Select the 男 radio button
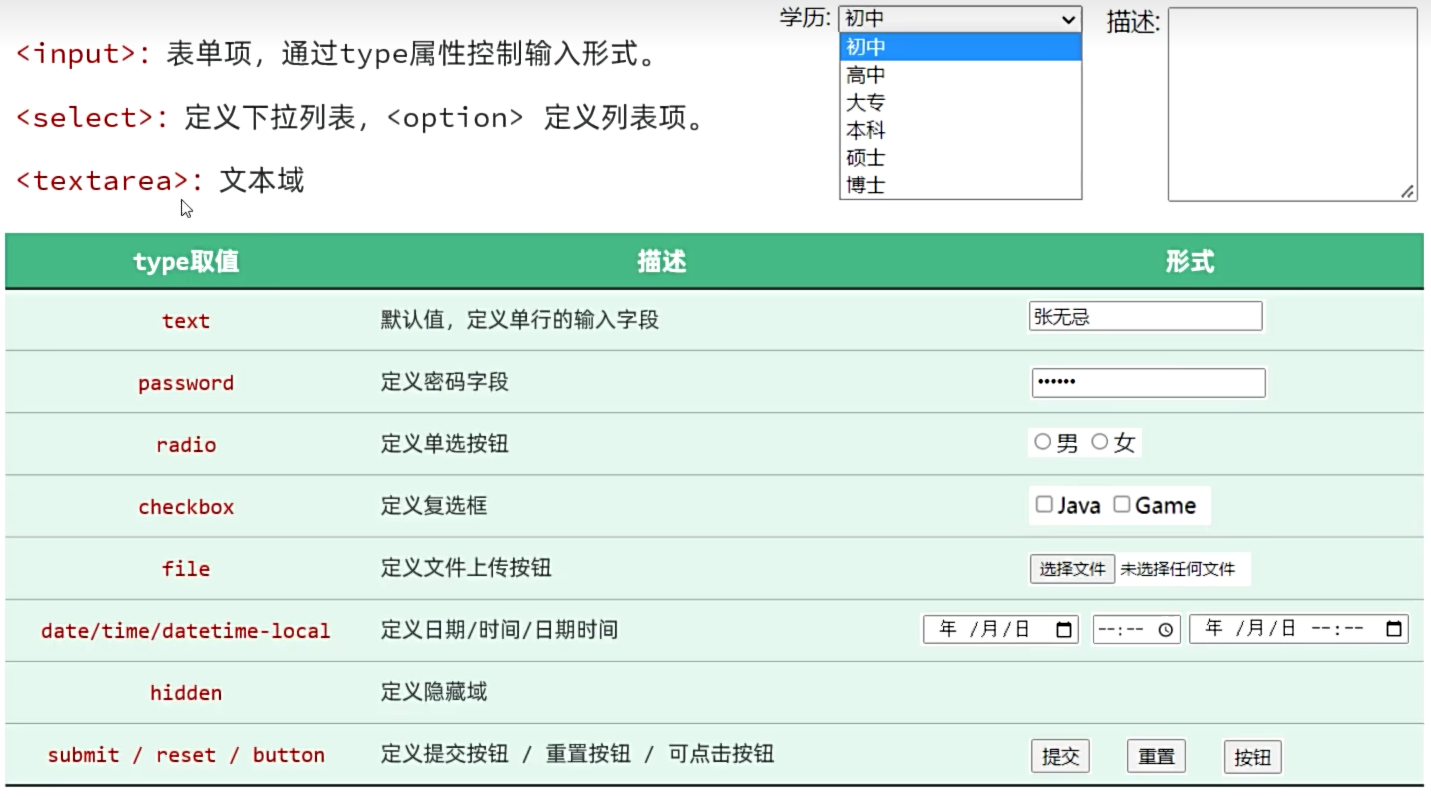Viewport: 1431px width, 798px height. (1043, 442)
